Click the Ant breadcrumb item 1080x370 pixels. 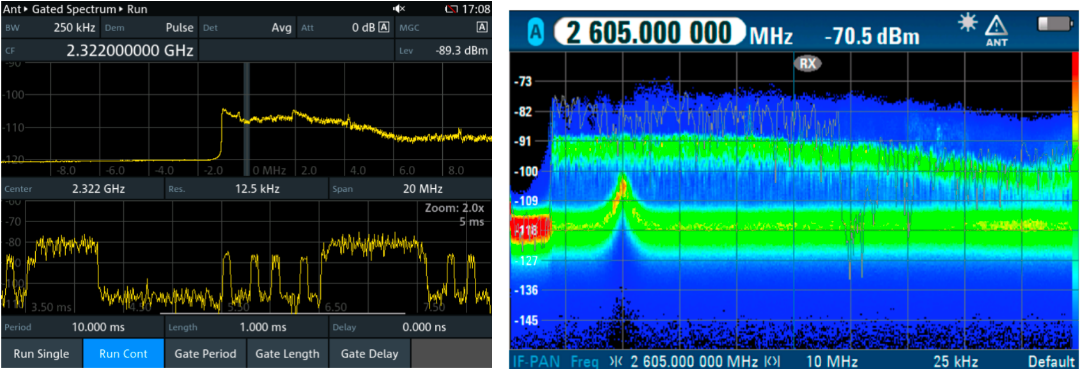click(12, 9)
